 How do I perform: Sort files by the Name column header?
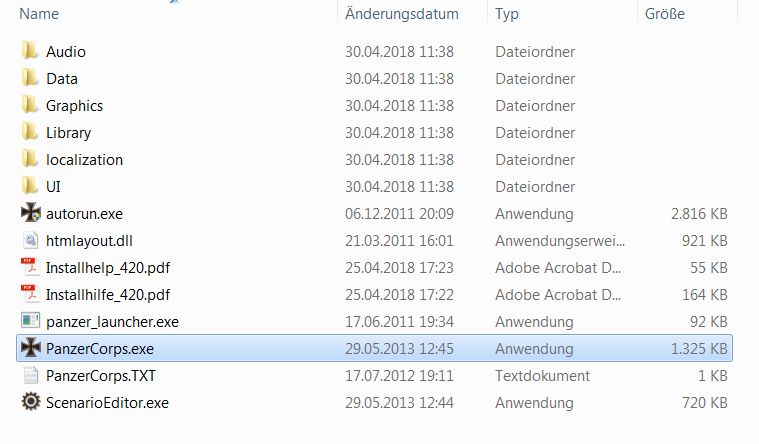pos(38,14)
